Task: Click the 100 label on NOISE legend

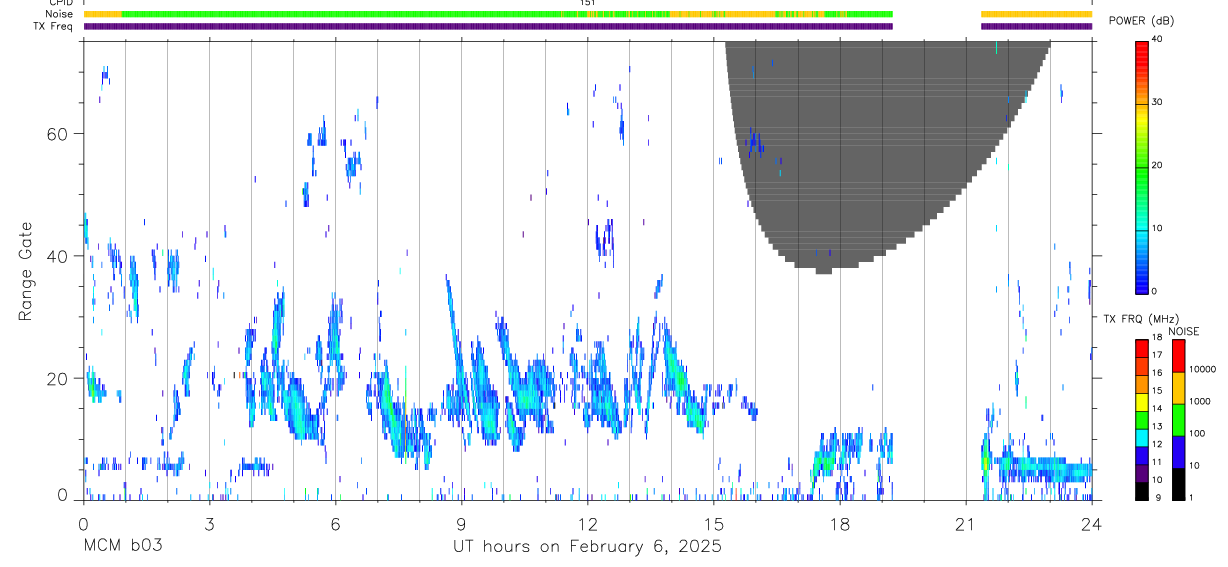Action: pos(1198,434)
